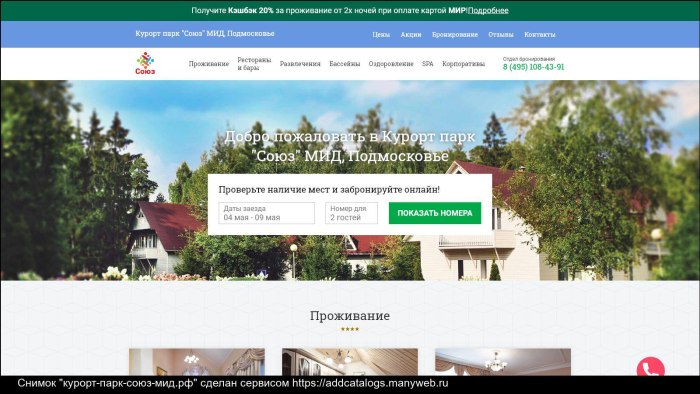Call booking phone 8 (495) 108-43-91
The width and height of the screenshot is (700, 394).
(533, 67)
